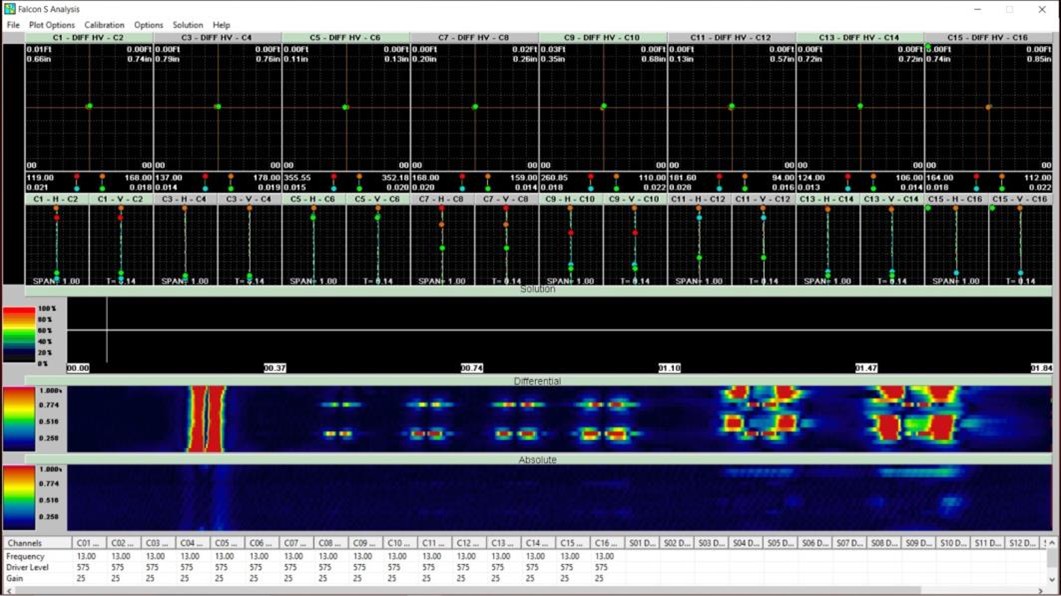Open the Plot Options menu
This screenshot has width=1061, height=596.
52,25
